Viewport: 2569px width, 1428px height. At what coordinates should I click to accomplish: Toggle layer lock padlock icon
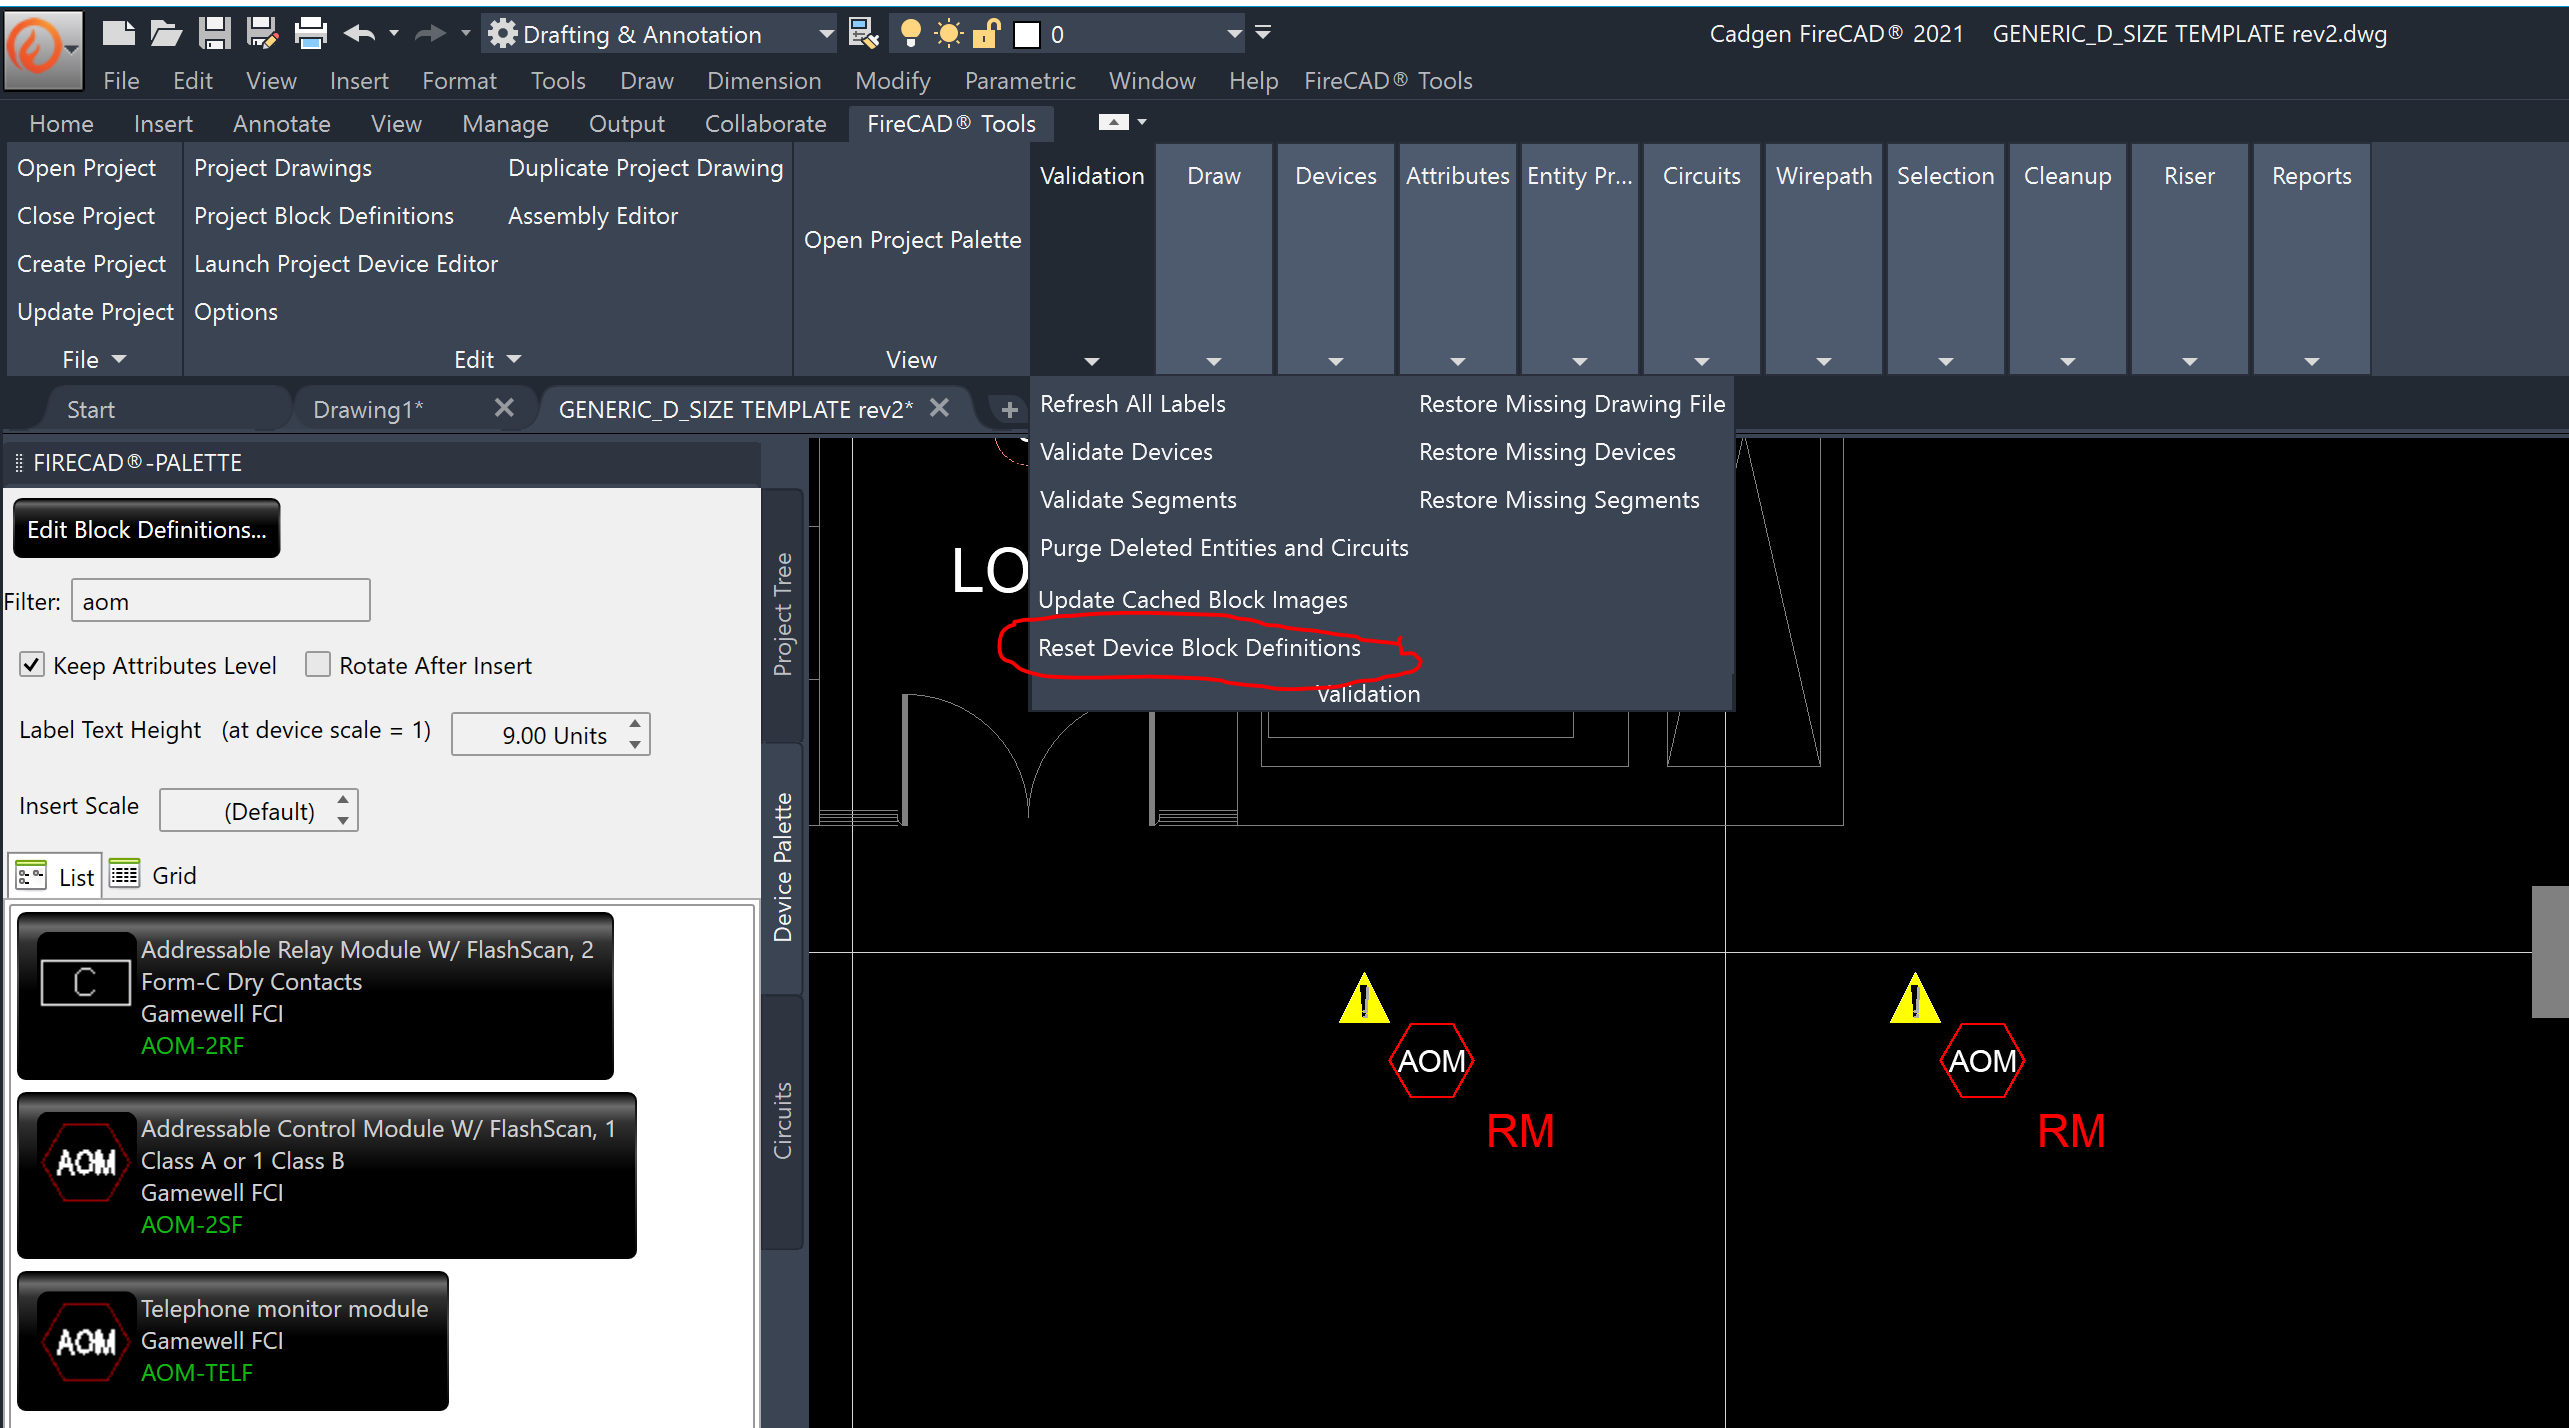click(x=986, y=34)
